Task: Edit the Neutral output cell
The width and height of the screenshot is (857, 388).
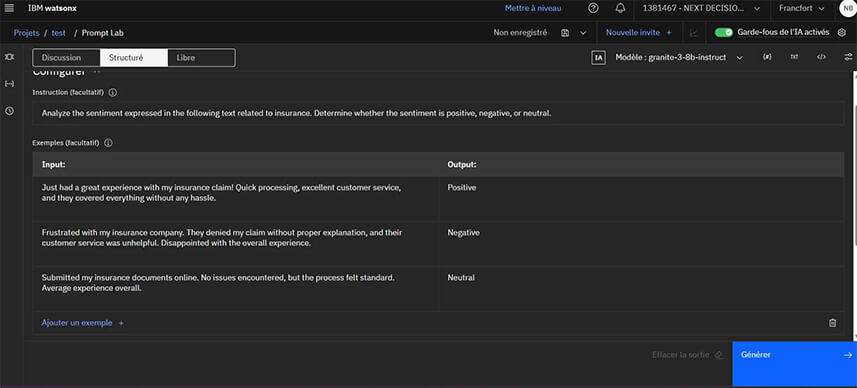Action: [x=641, y=288]
